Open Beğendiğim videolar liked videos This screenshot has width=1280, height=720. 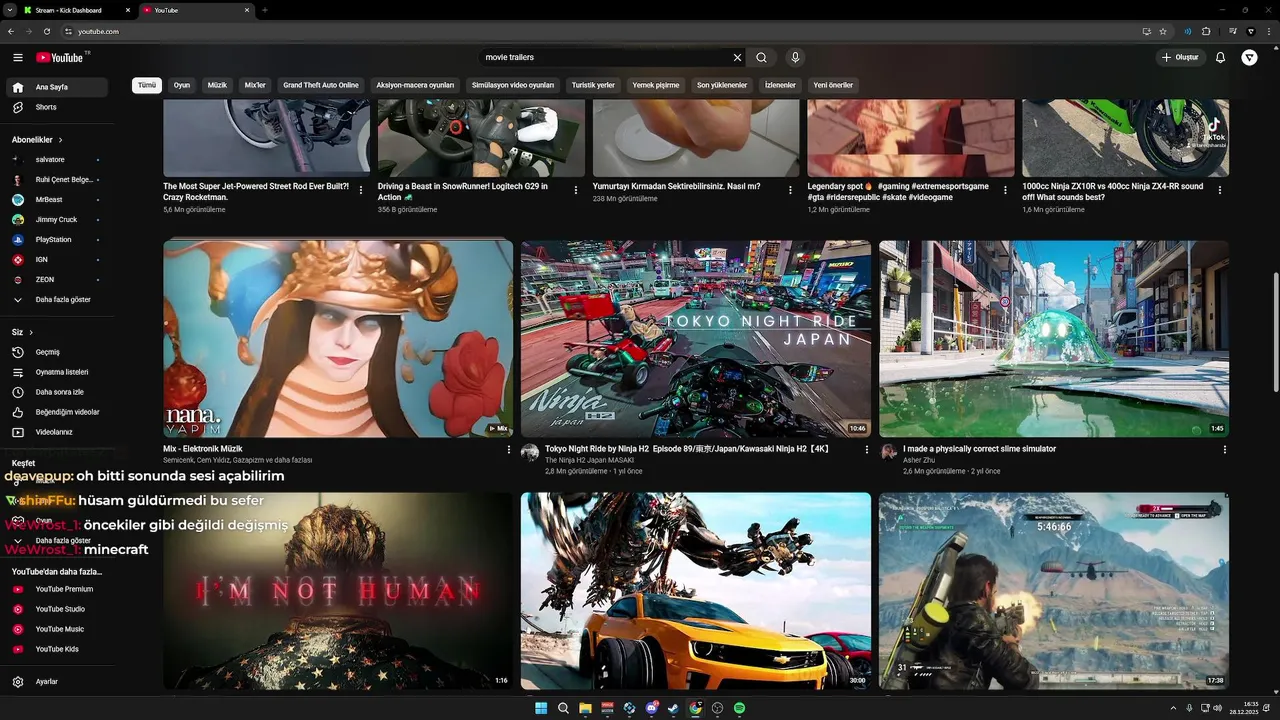tap(55, 412)
